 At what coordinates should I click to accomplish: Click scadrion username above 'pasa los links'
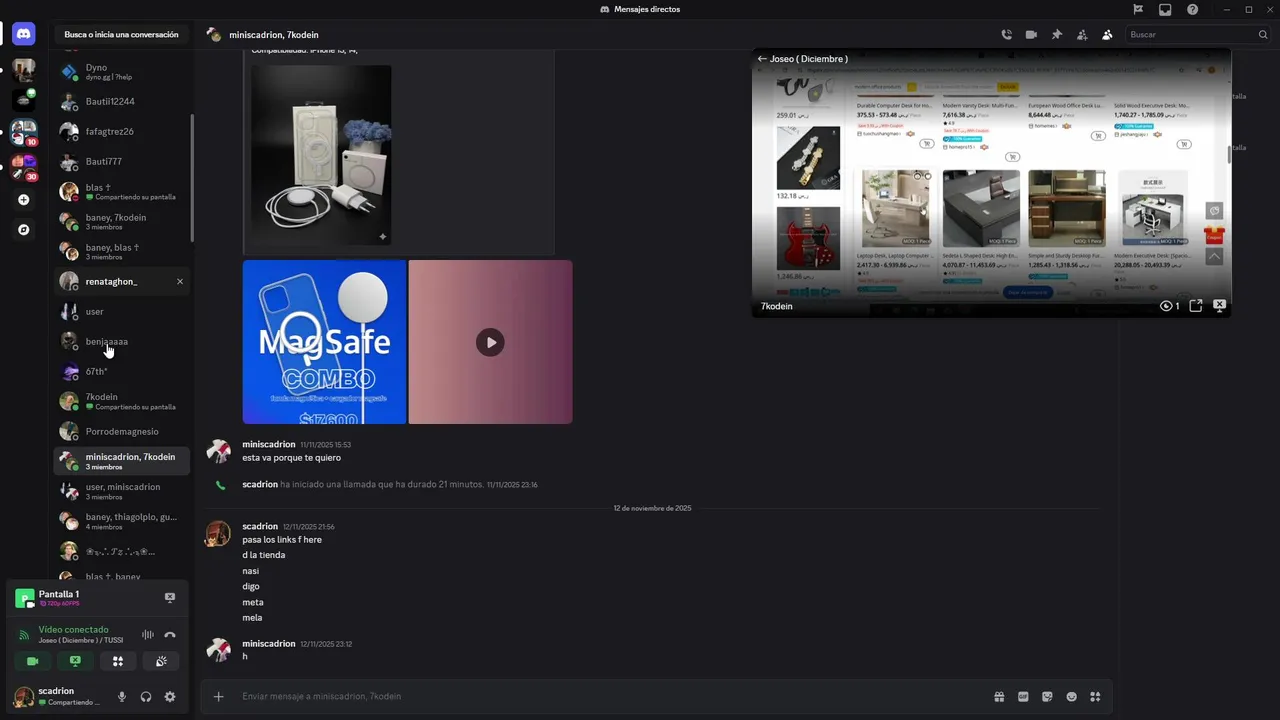click(x=260, y=526)
